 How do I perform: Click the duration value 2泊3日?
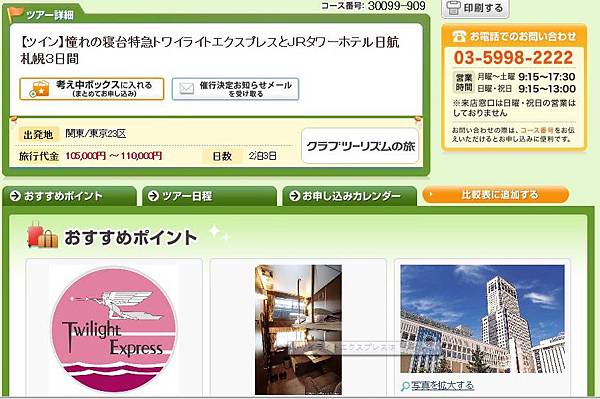[262, 156]
